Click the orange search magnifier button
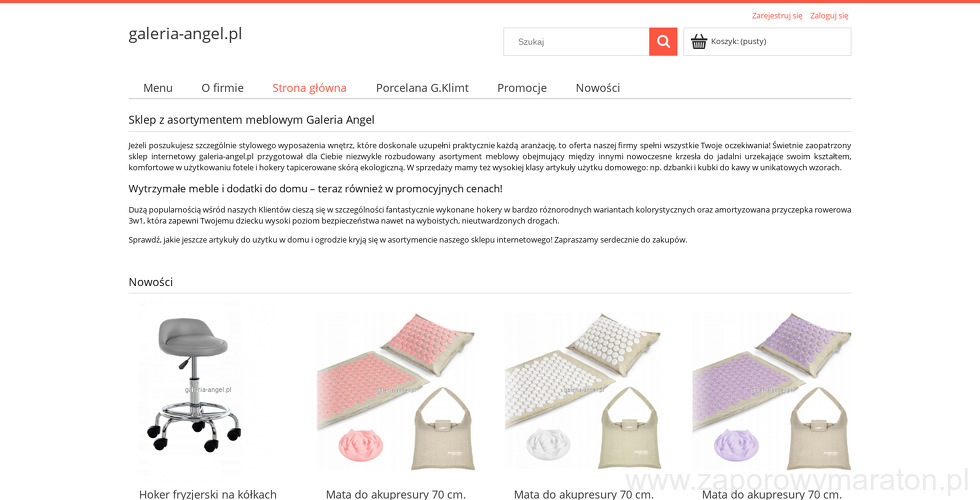The image size is (980, 500). (663, 42)
